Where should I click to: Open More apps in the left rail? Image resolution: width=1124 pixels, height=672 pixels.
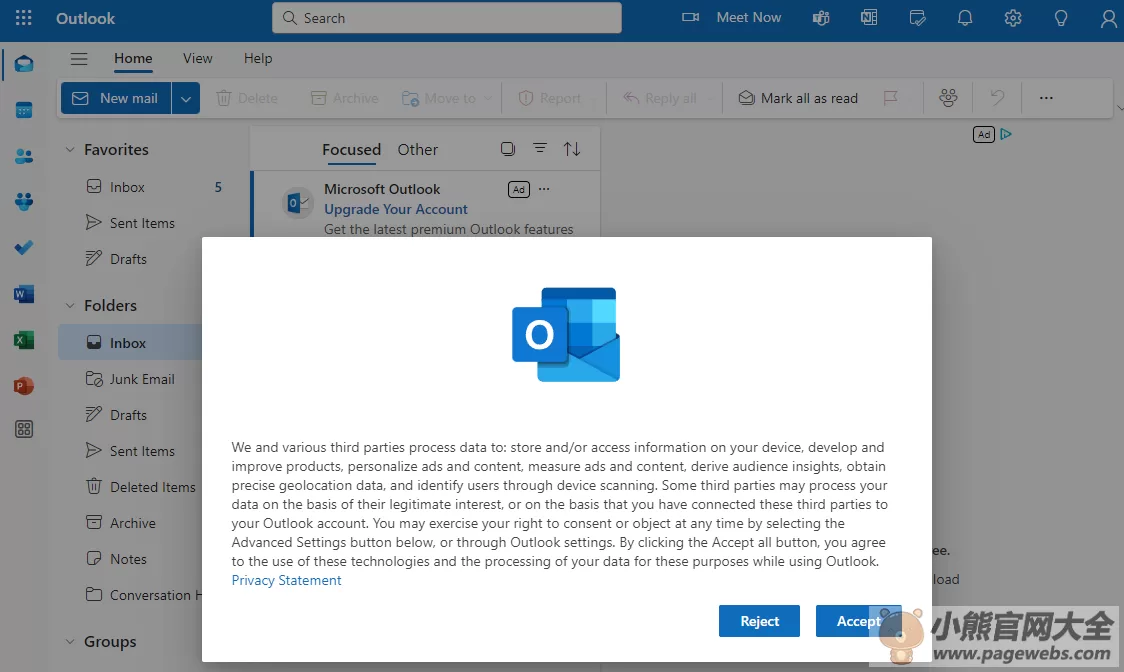pos(24,430)
